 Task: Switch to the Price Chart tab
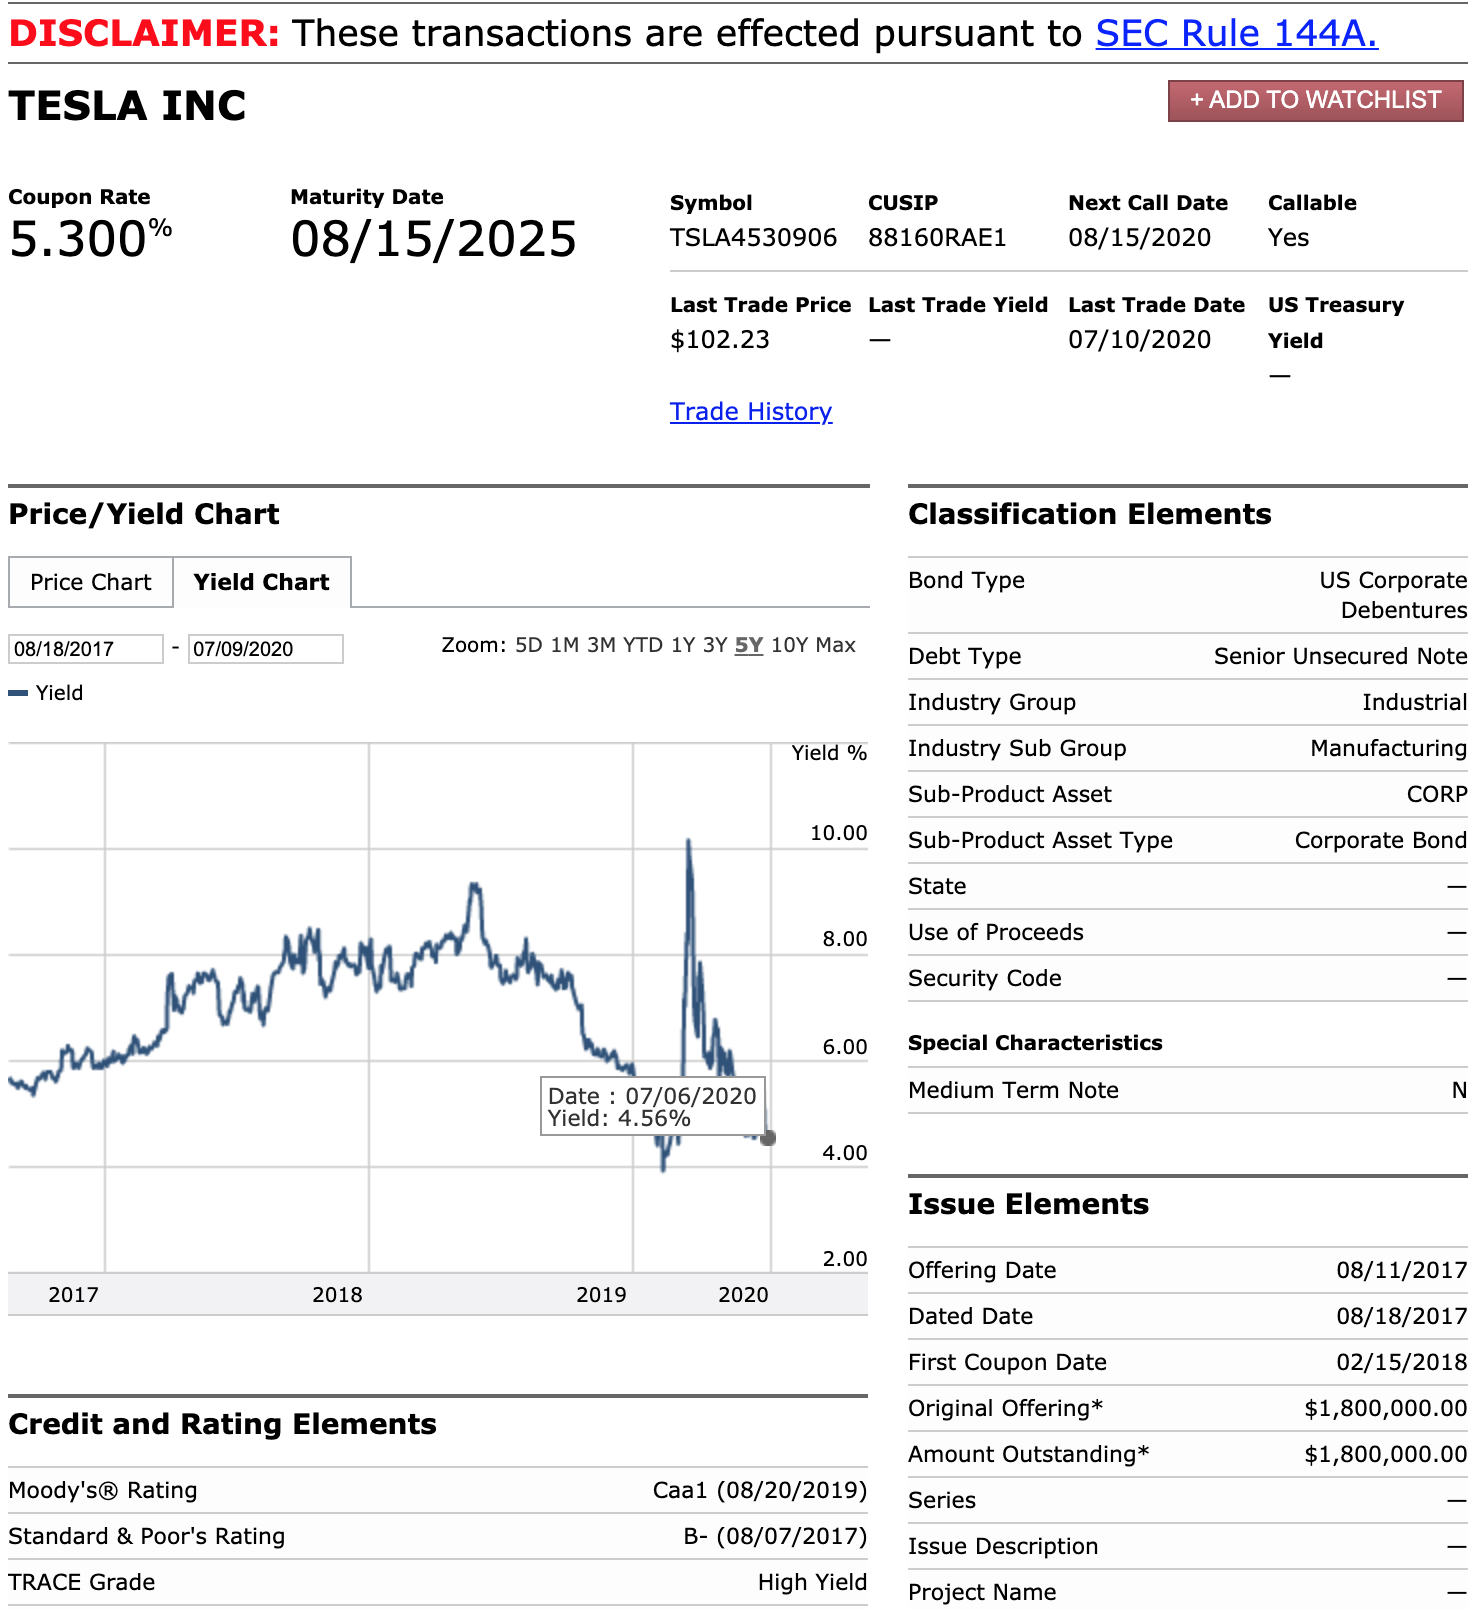[x=89, y=582]
